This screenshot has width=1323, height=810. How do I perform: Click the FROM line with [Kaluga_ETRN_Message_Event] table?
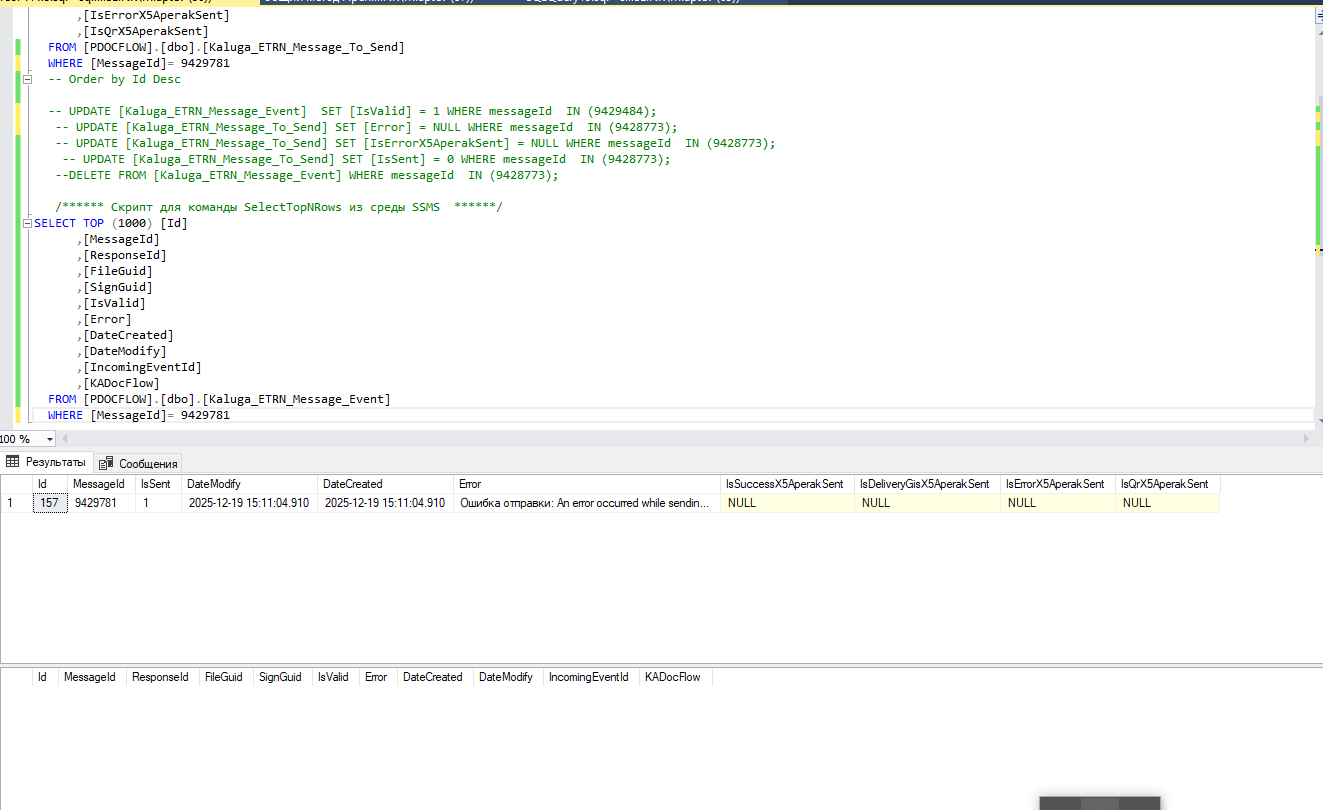click(219, 399)
